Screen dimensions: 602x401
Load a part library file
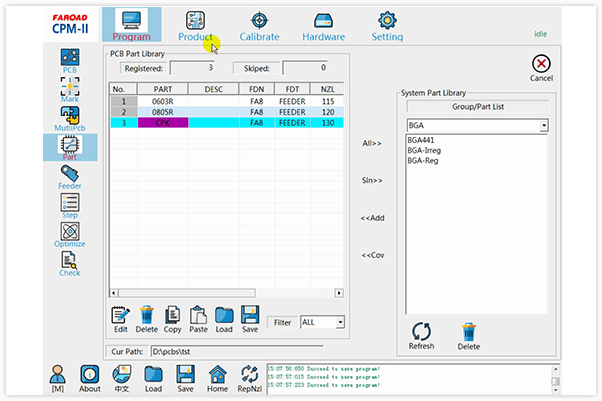(224, 319)
